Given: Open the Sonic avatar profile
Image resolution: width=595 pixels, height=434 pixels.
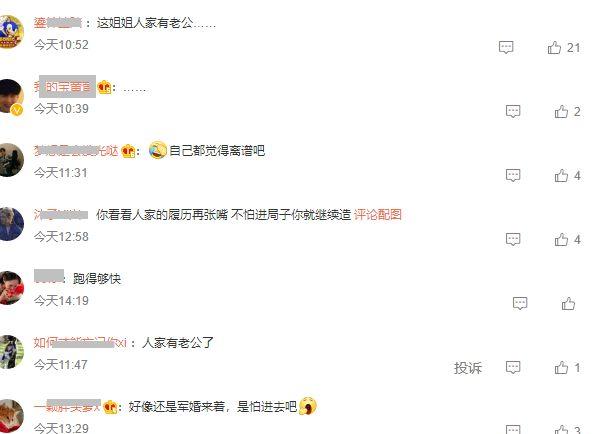Looking at the screenshot, I should pyautogui.click(x=10, y=31).
